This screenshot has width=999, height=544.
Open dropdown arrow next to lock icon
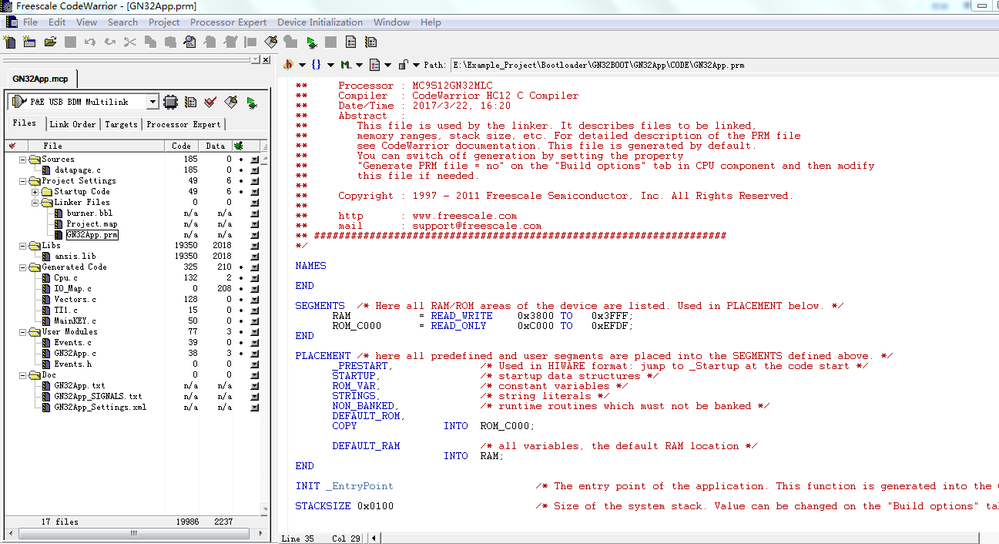[416, 65]
